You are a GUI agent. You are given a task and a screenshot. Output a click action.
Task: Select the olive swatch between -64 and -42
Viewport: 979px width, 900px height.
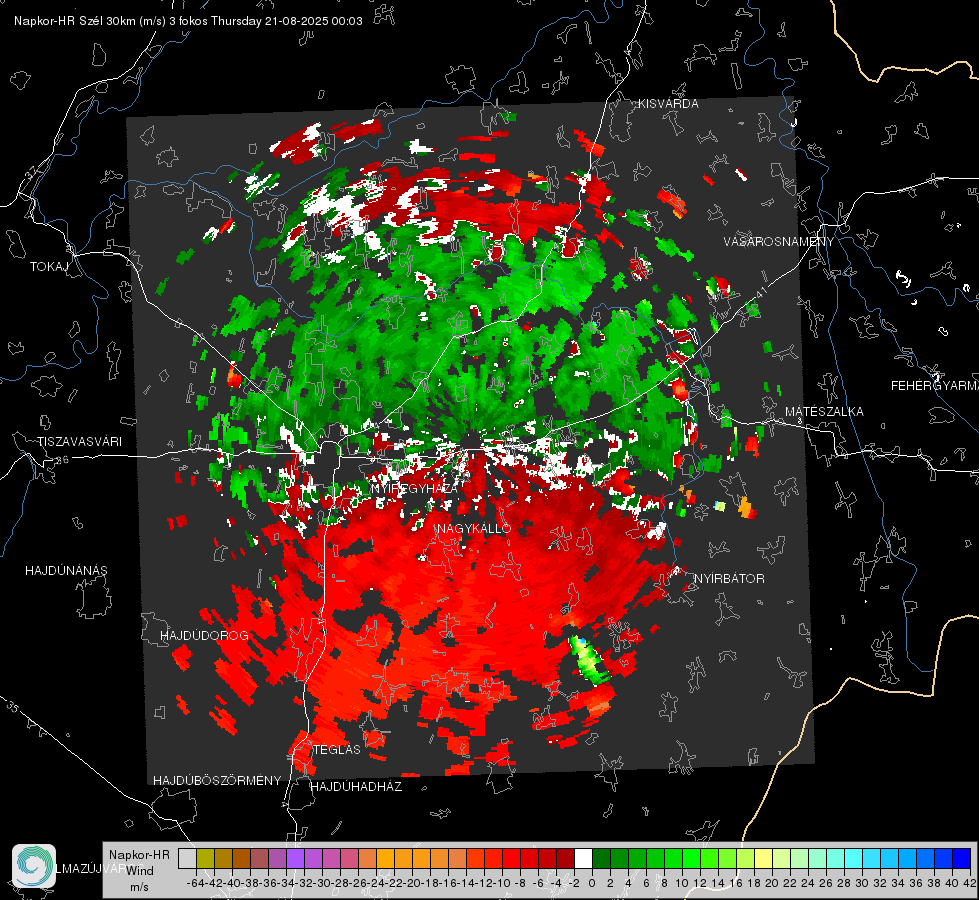205,858
